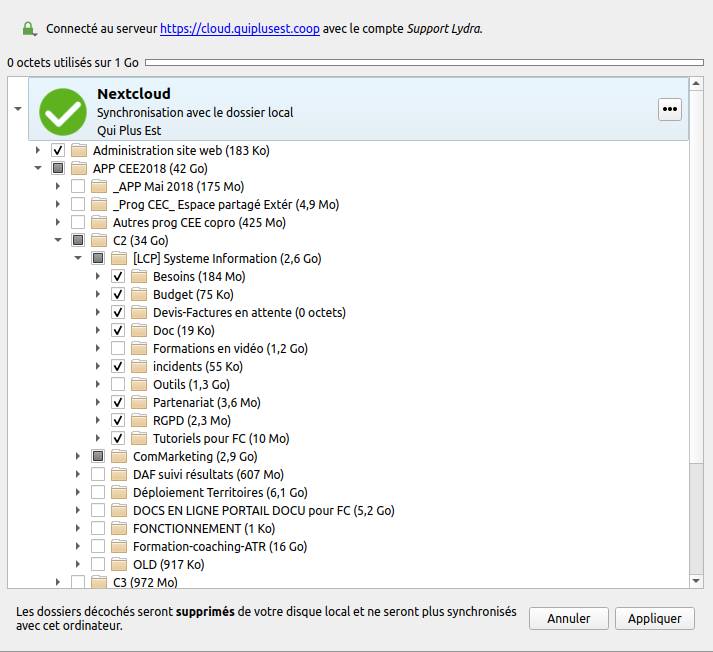Click the folder icon of DAF suivi résultats

(119, 474)
